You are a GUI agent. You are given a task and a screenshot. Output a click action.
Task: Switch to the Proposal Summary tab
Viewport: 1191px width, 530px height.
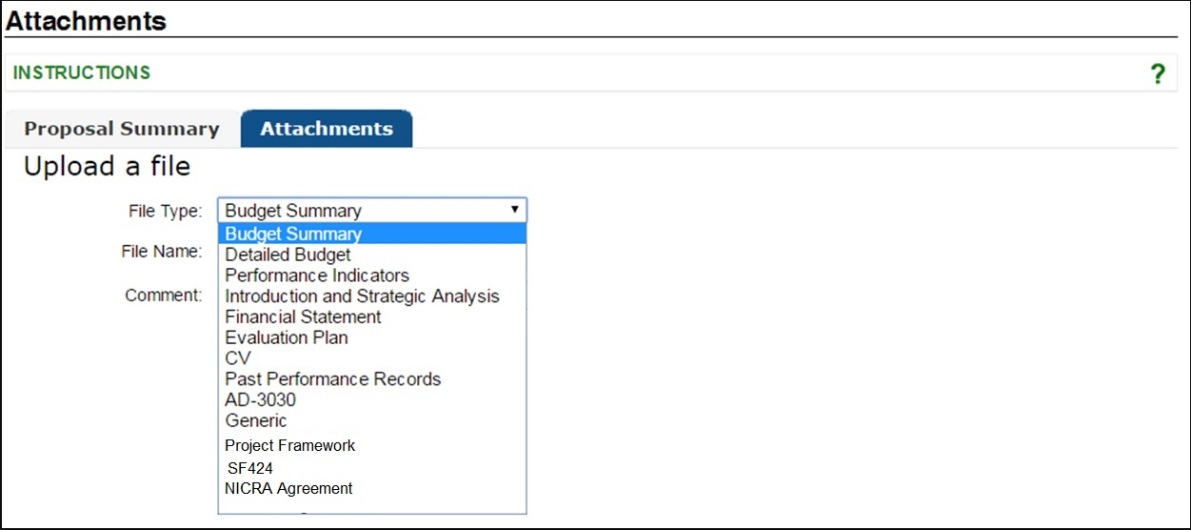click(x=121, y=129)
